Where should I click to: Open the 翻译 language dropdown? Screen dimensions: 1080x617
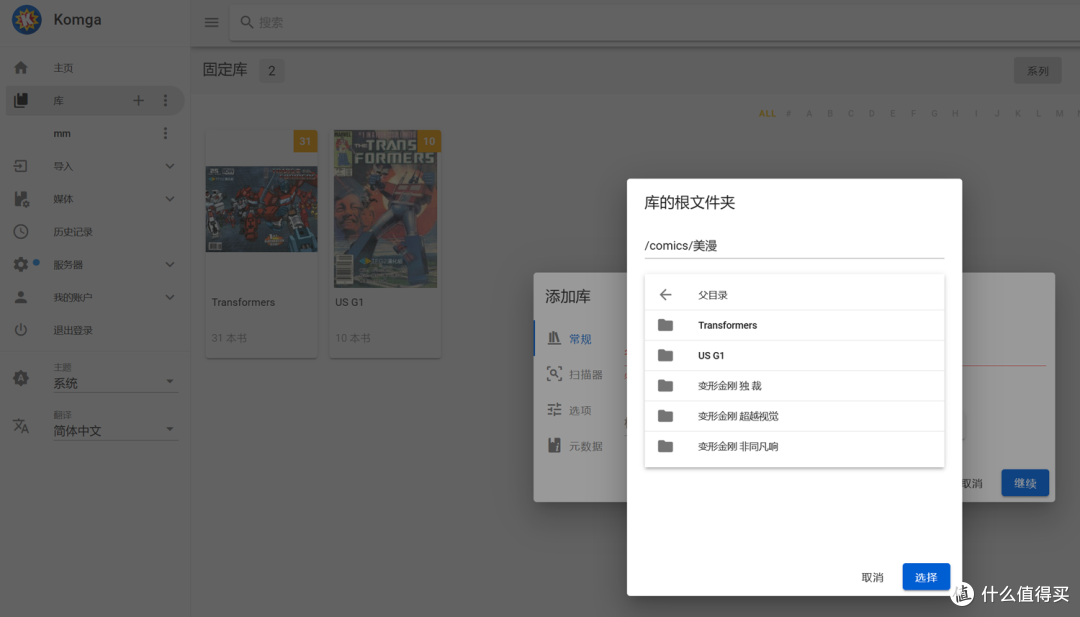coord(115,430)
